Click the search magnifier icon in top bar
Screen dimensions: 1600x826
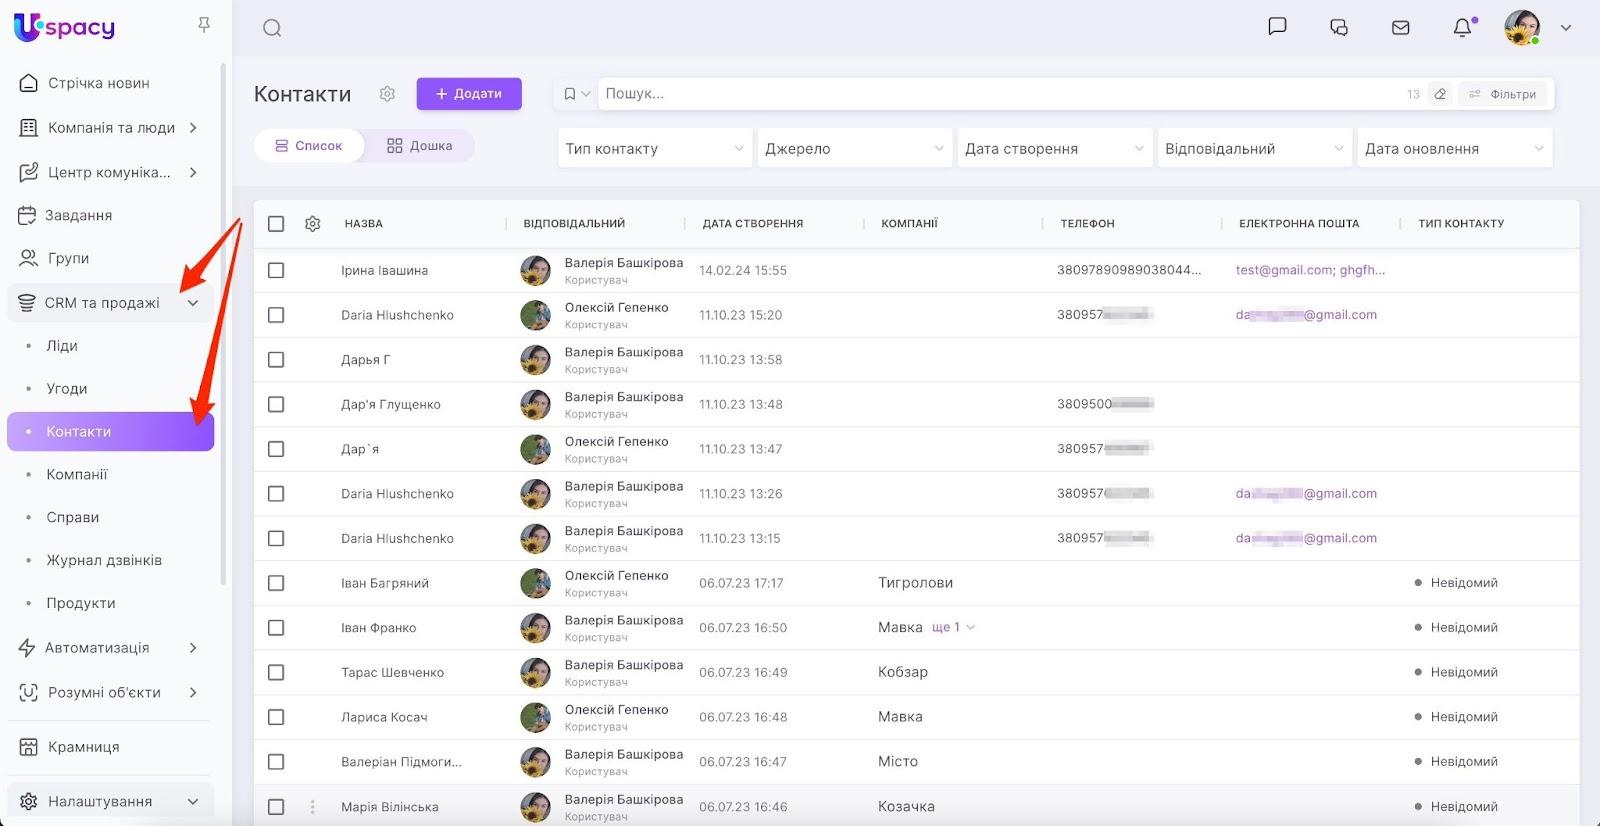[x=272, y=28]
